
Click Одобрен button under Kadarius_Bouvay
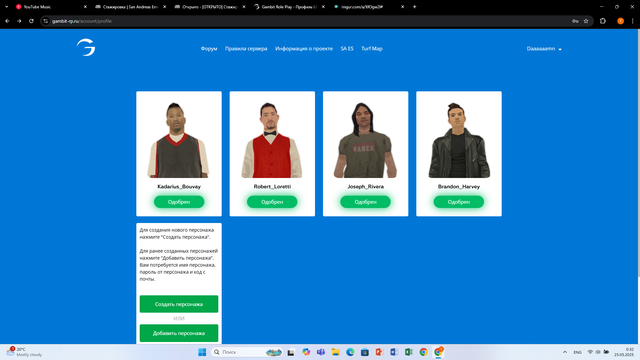point(179,202)
